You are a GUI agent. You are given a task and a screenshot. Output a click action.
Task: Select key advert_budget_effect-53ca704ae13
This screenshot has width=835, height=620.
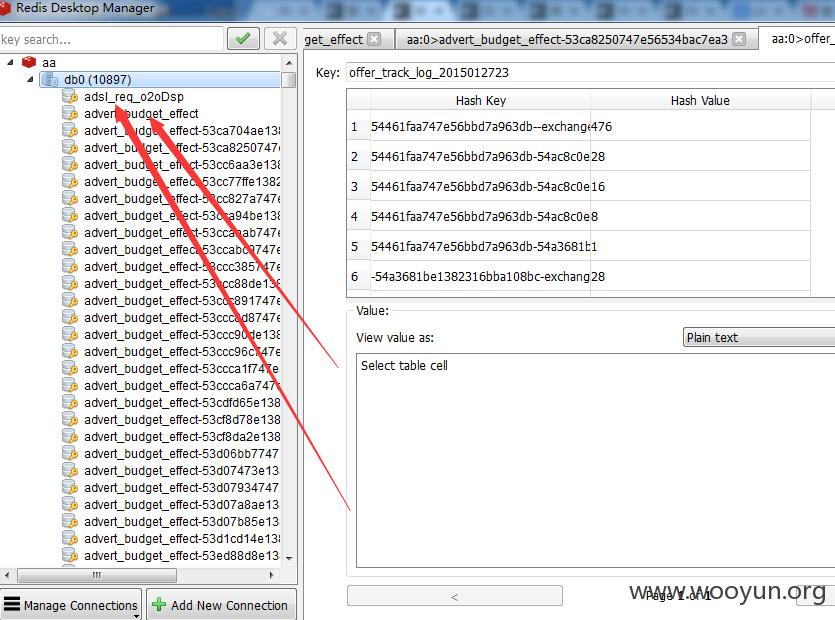tap(182, 130)
